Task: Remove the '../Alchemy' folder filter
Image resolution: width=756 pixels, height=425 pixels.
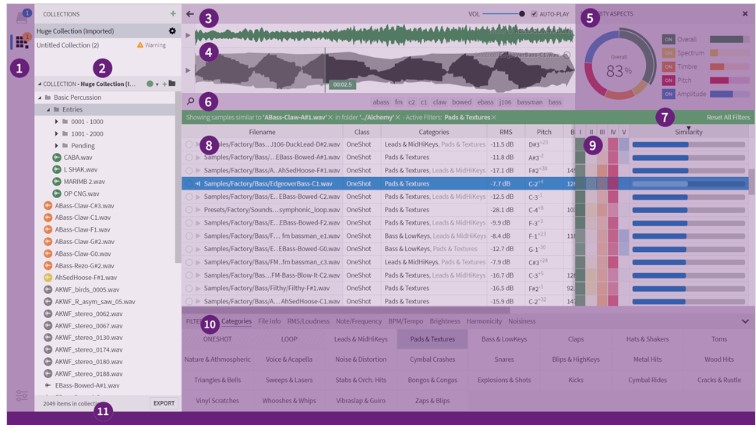Action: 398,117
